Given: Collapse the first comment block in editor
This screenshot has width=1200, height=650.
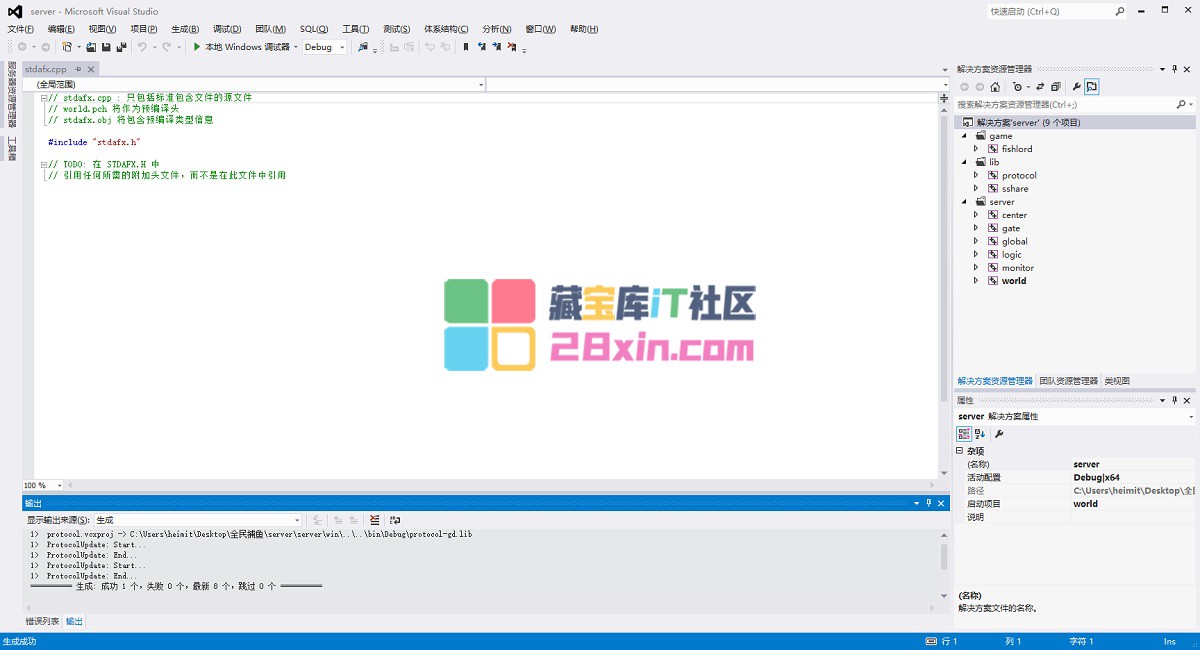Looking at the screenshot, I should point(44,98).
